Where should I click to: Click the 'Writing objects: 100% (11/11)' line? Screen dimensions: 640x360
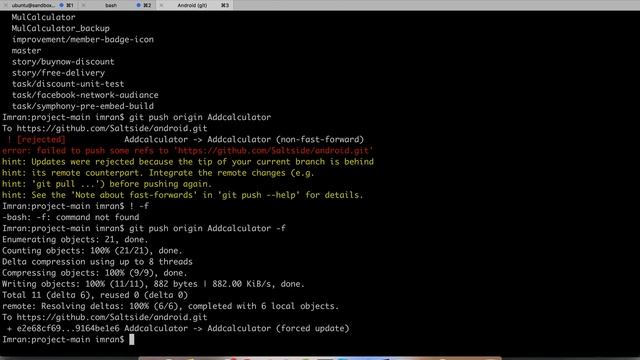pyautogui.click(x=153, y=284)
